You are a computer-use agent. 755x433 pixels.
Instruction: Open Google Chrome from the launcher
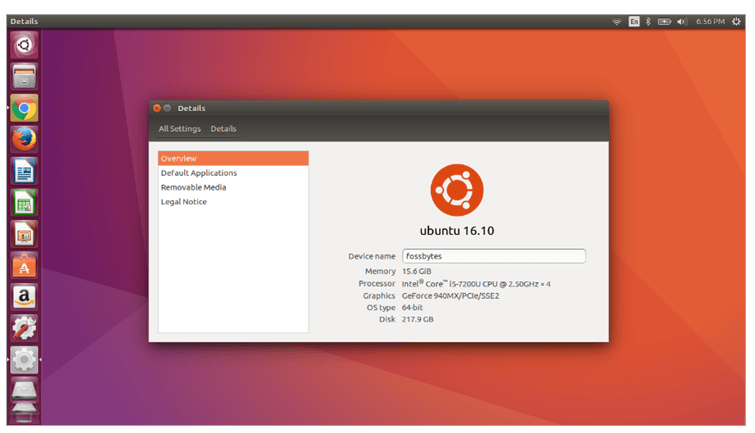tap(24, 108)
